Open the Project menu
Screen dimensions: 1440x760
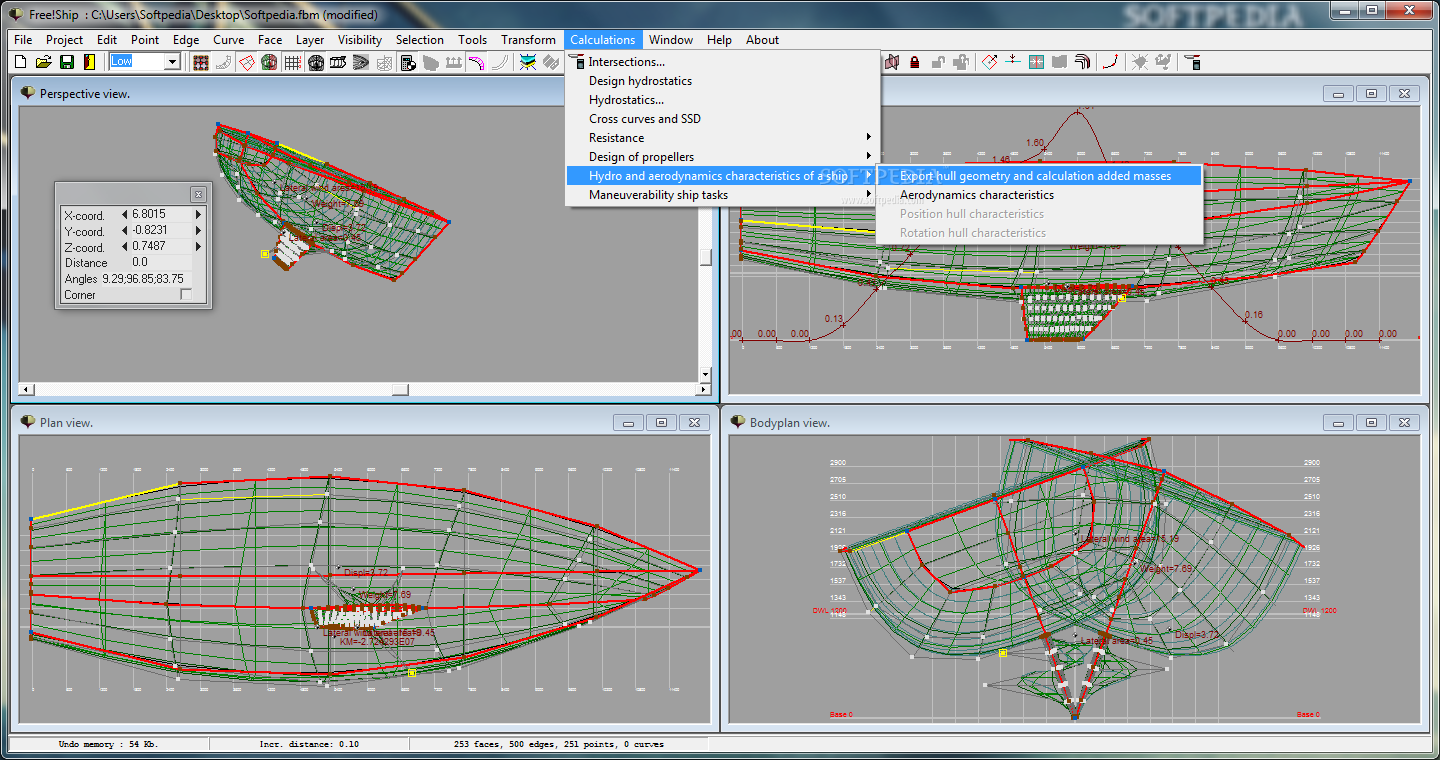coord(65,40)
